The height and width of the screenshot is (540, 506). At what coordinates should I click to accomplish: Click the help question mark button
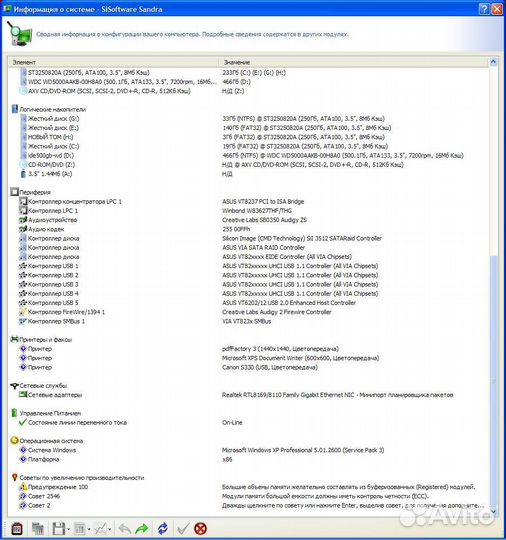pos(484,9)
